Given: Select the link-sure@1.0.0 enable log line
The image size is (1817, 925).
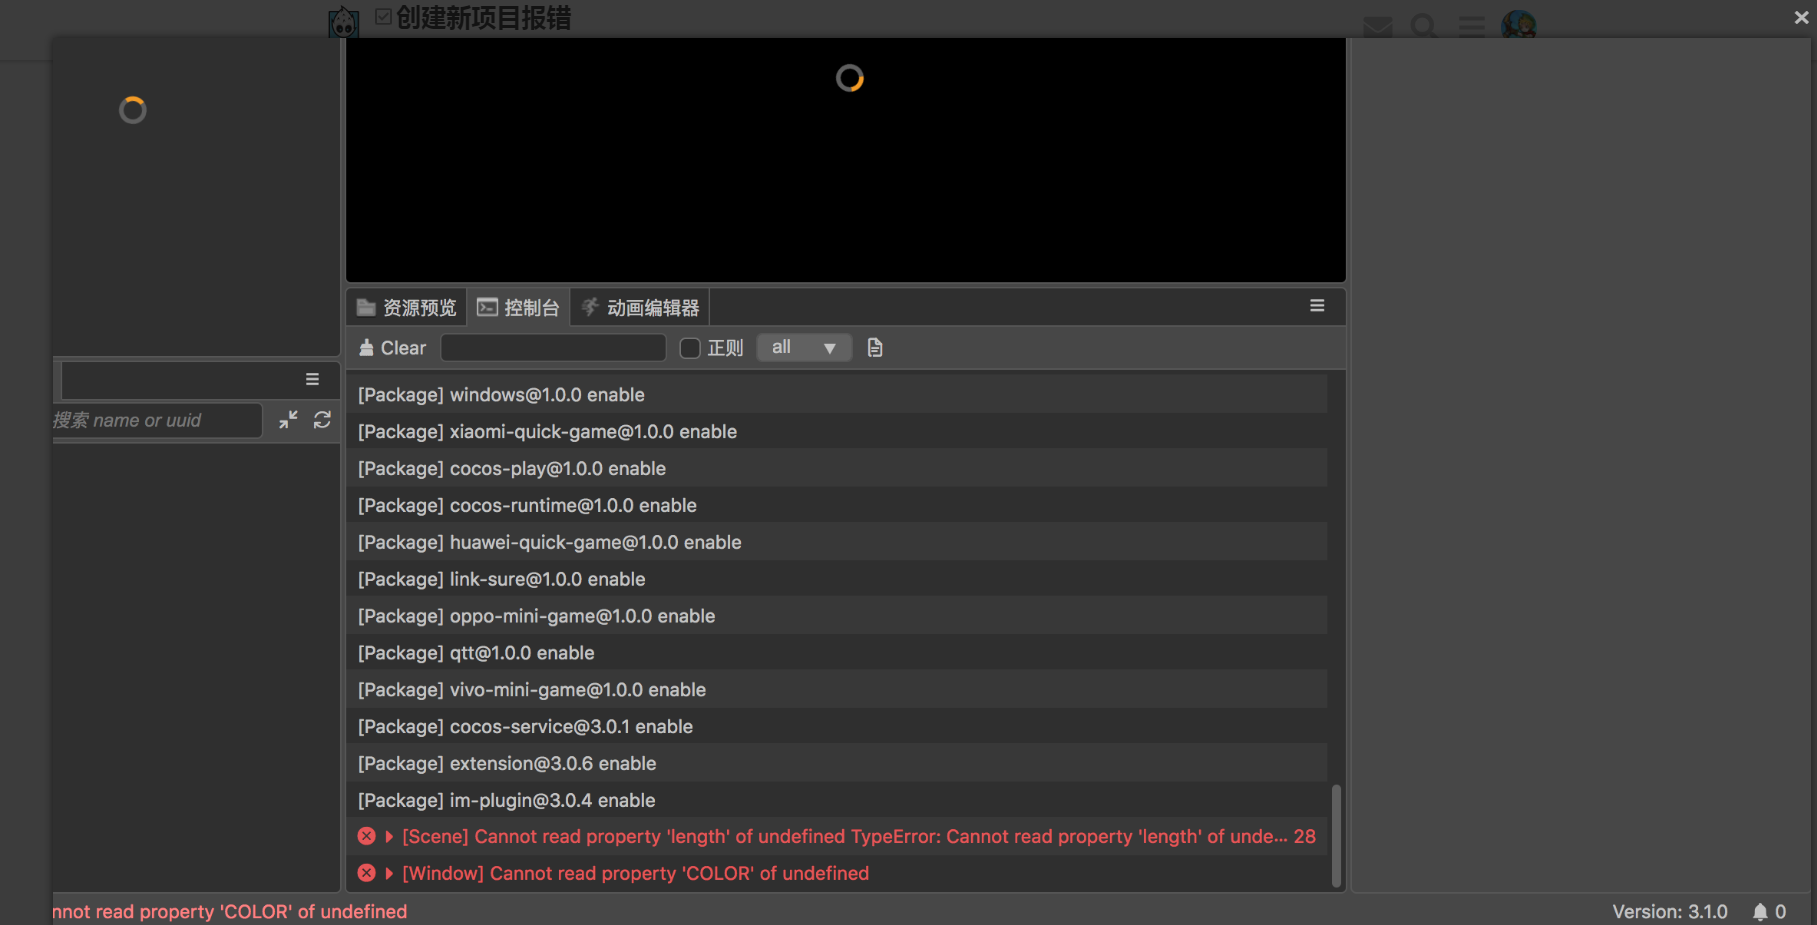Looking at the screenshot, I should click(837, 580).
